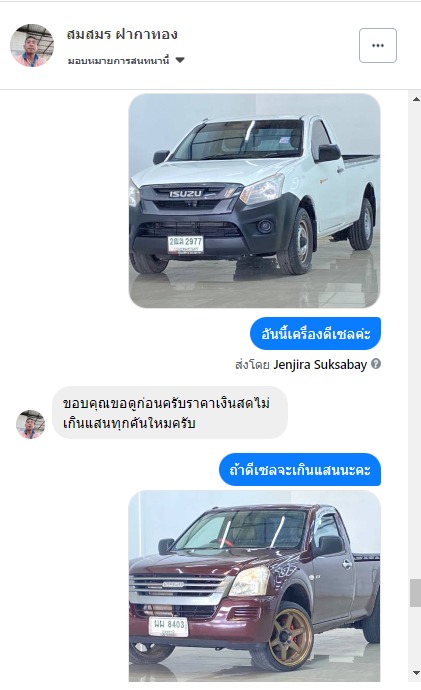Click the help icon beside Jenjira Suksabay
This screenshot has height=690, width=421.
(x=376, y=364)
